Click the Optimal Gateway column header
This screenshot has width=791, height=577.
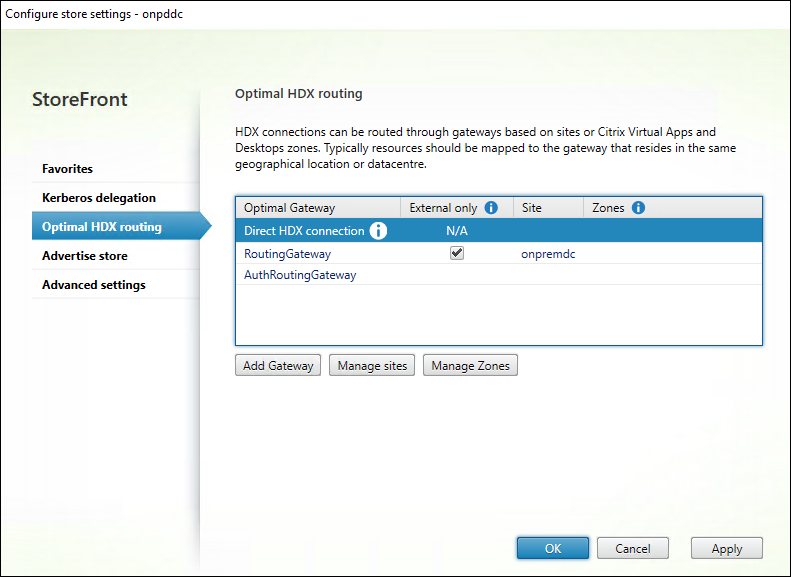coord(290,208)
